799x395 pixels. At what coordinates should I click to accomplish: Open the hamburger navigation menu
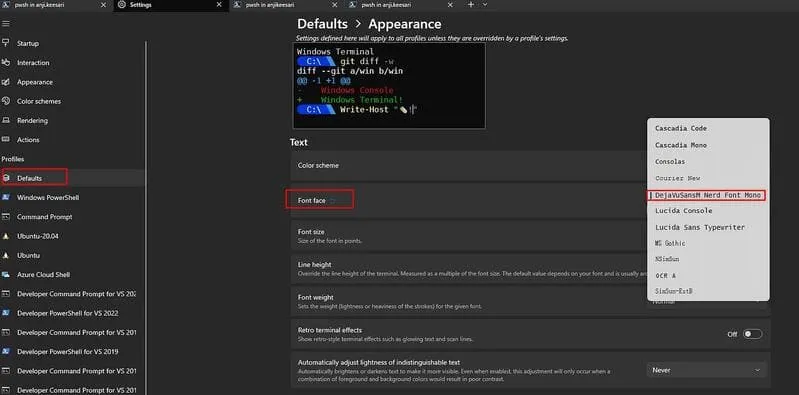[6, 24]
